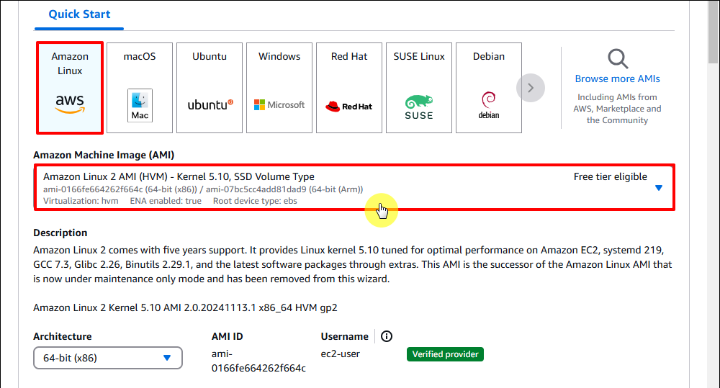Show more OS options with right arrow
The height and width of the screenshot is (388, 720).
click(x=530, y=88)
